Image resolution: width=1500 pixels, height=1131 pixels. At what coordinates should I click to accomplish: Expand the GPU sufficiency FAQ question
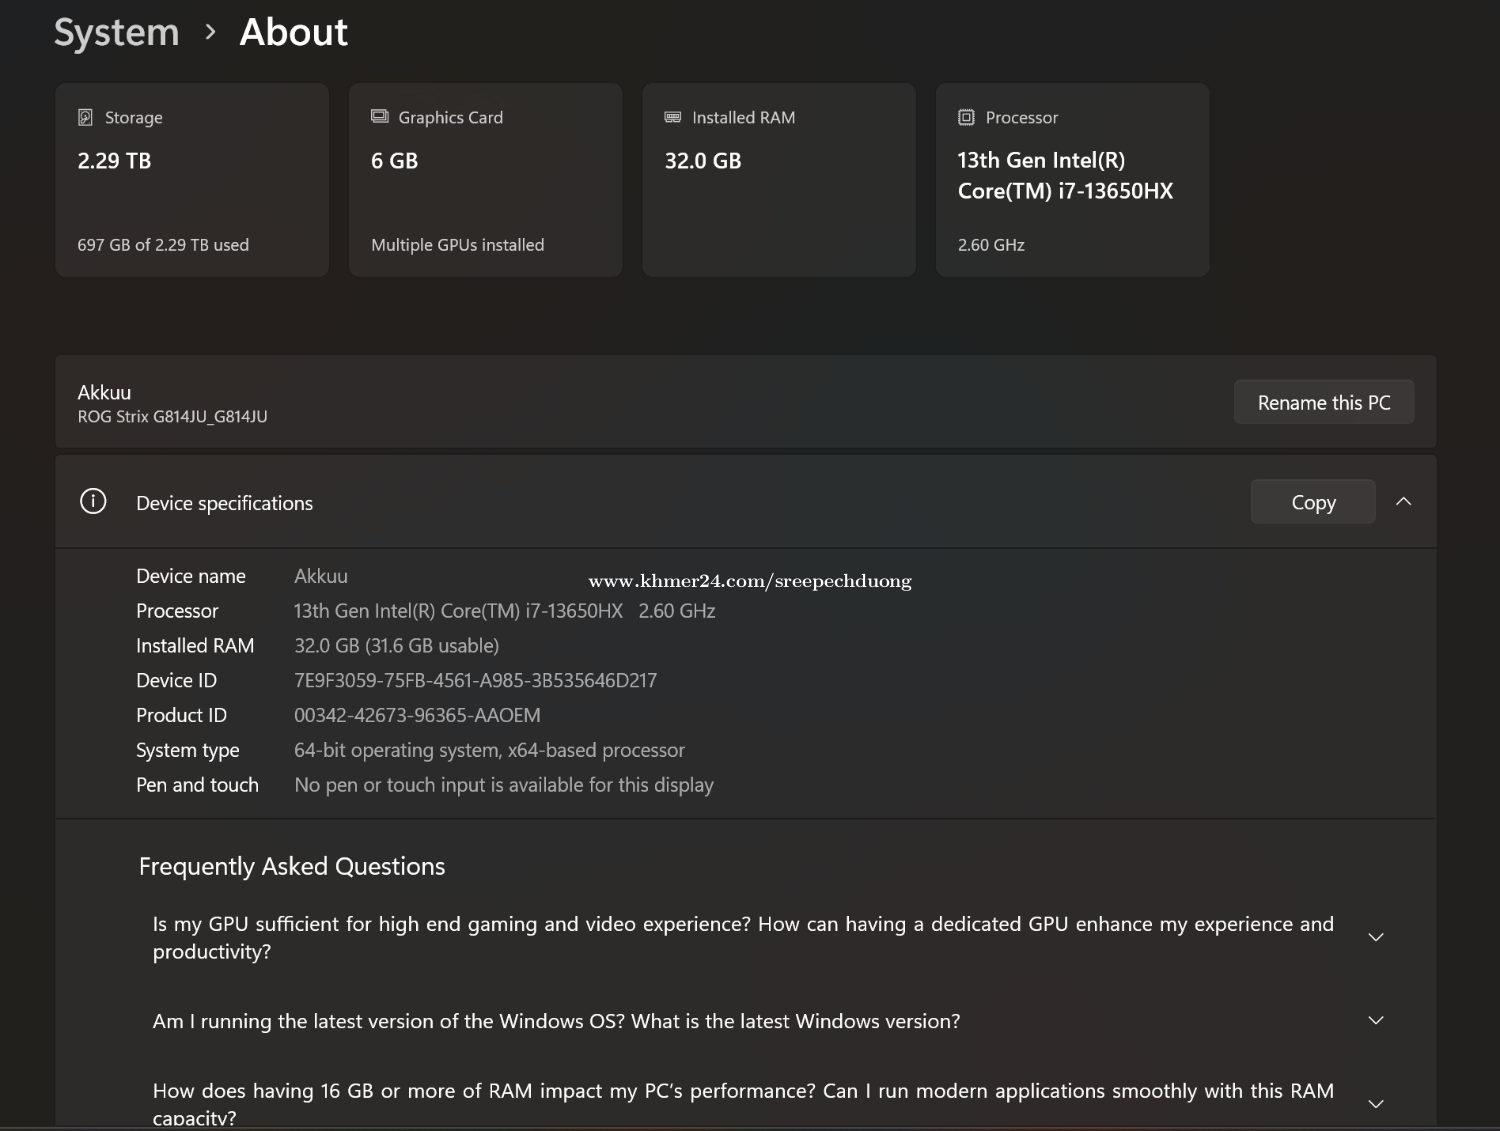point(1376,937)
